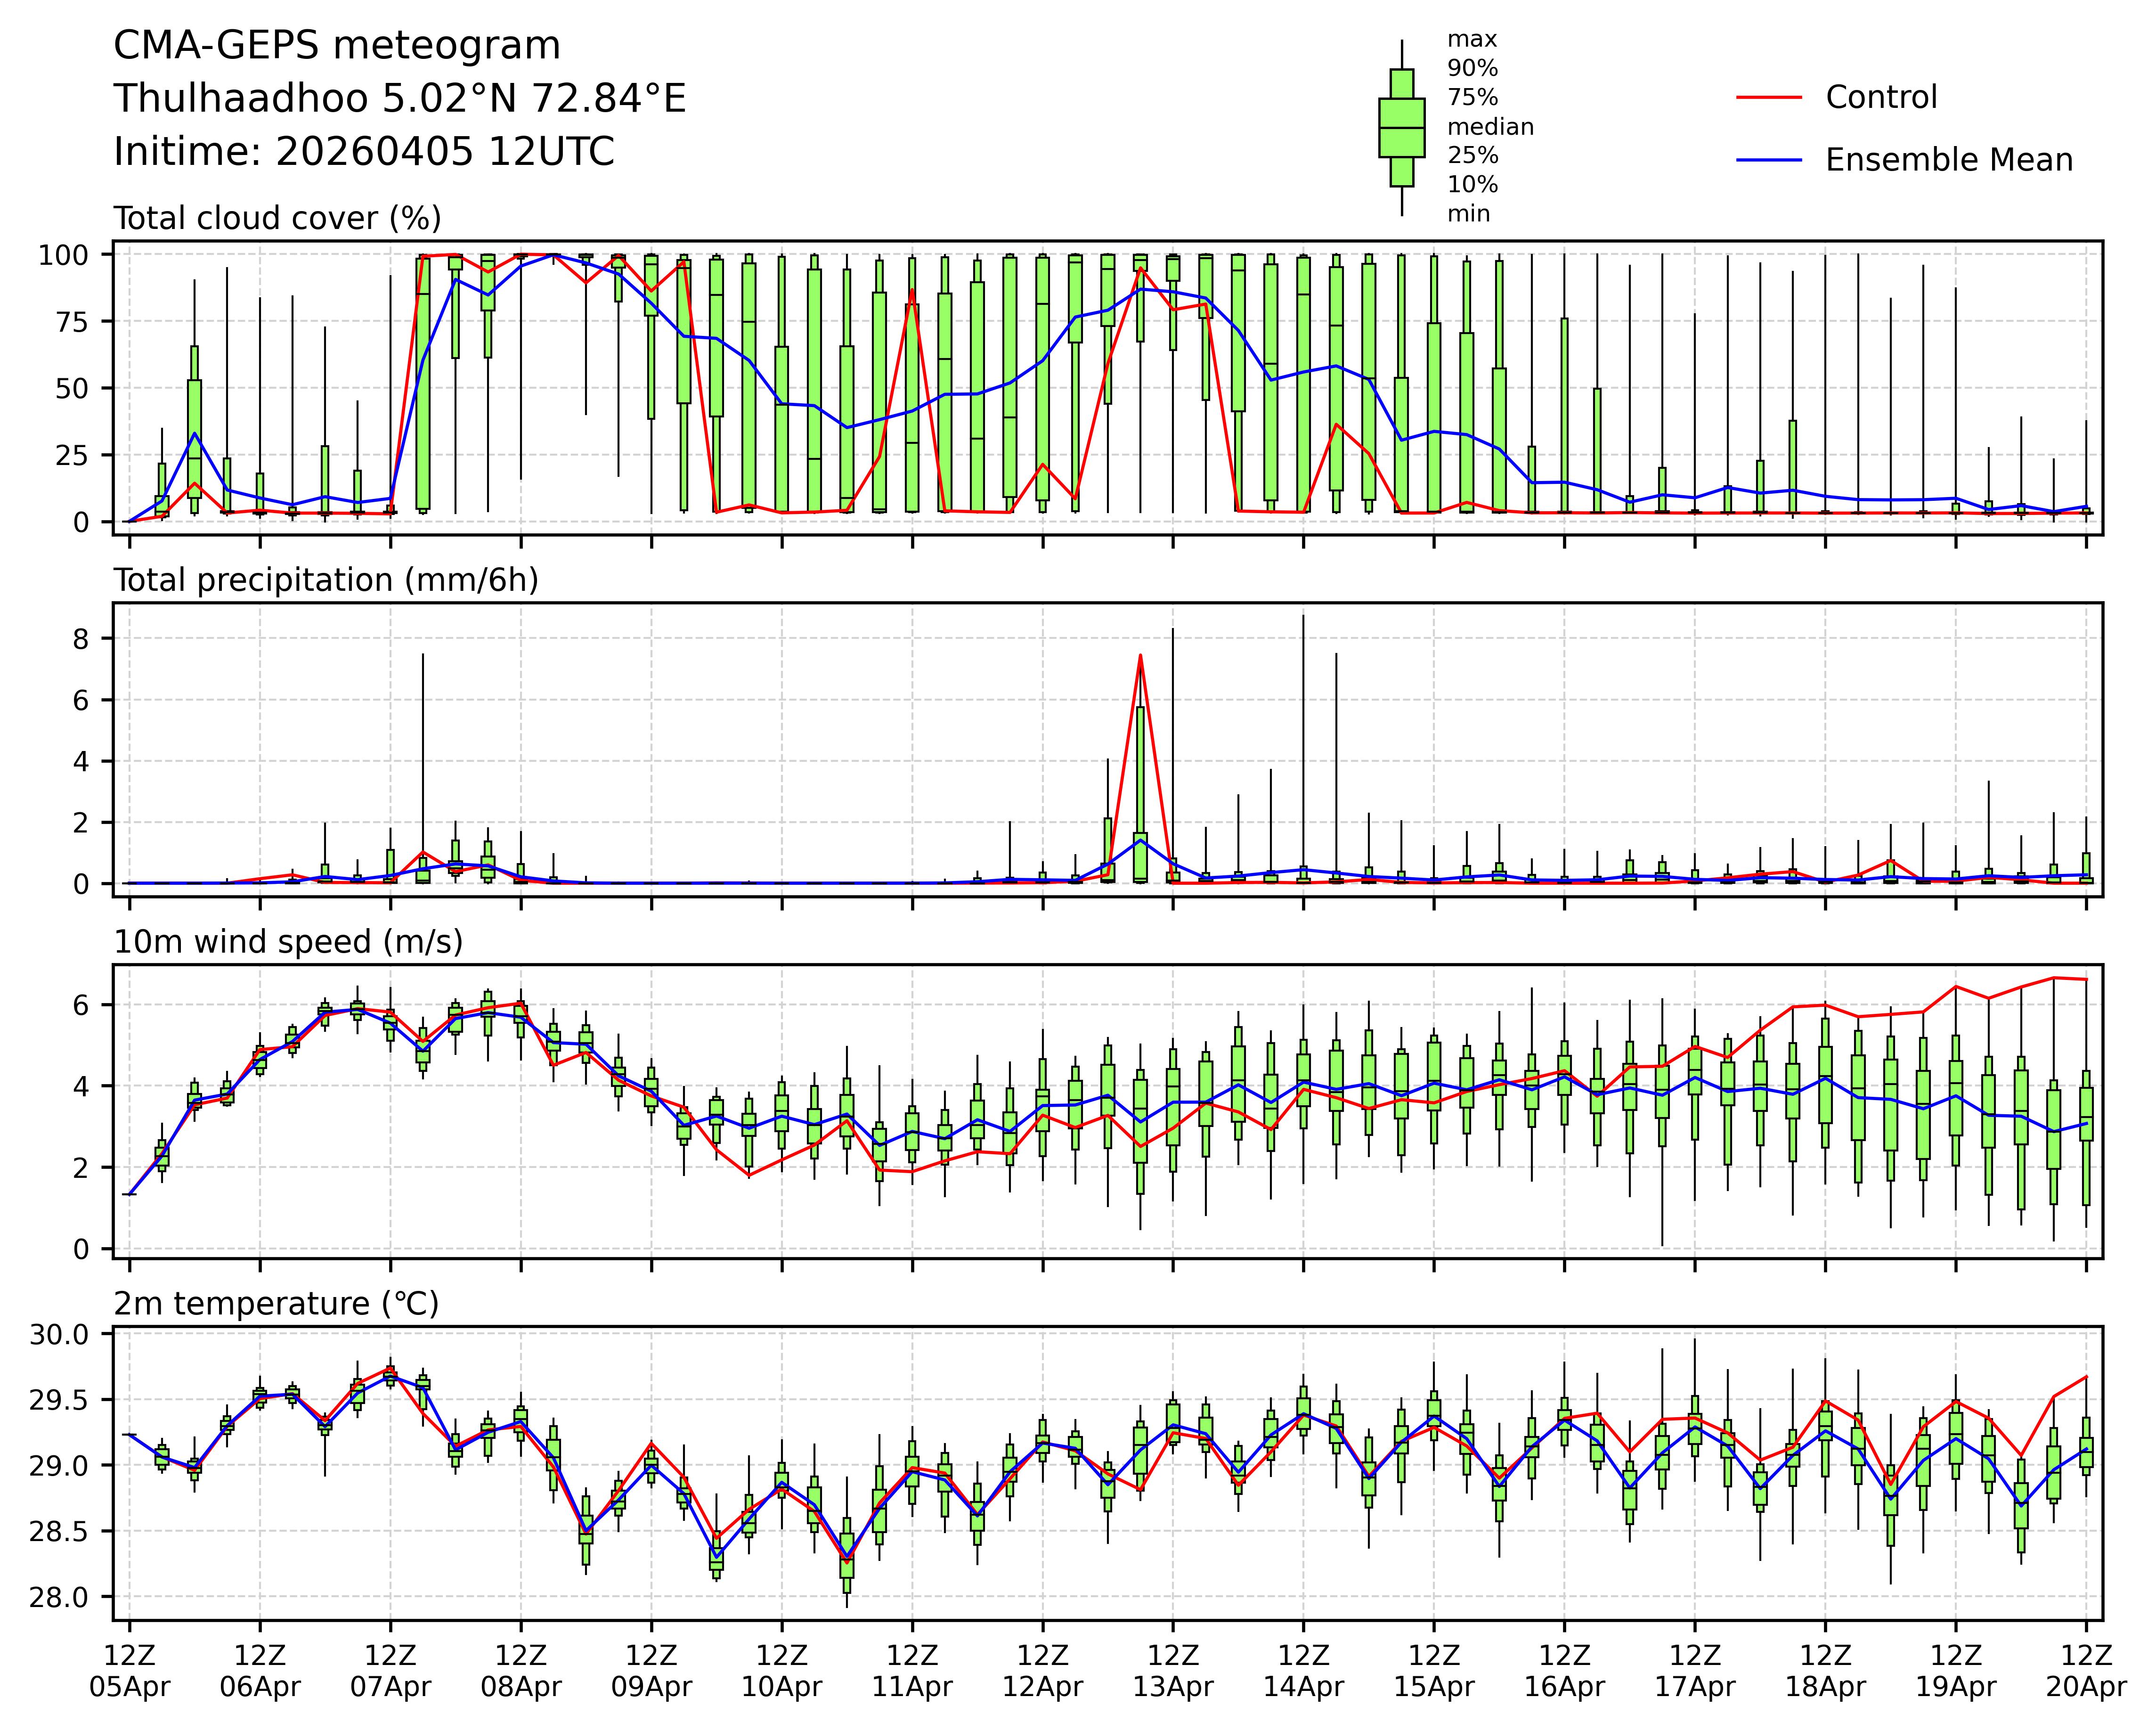The height and width of the screenshot is (1730, 2156).
Task: Click the CMA-GEPS meteogram title
Action: (x=337, y=46)
